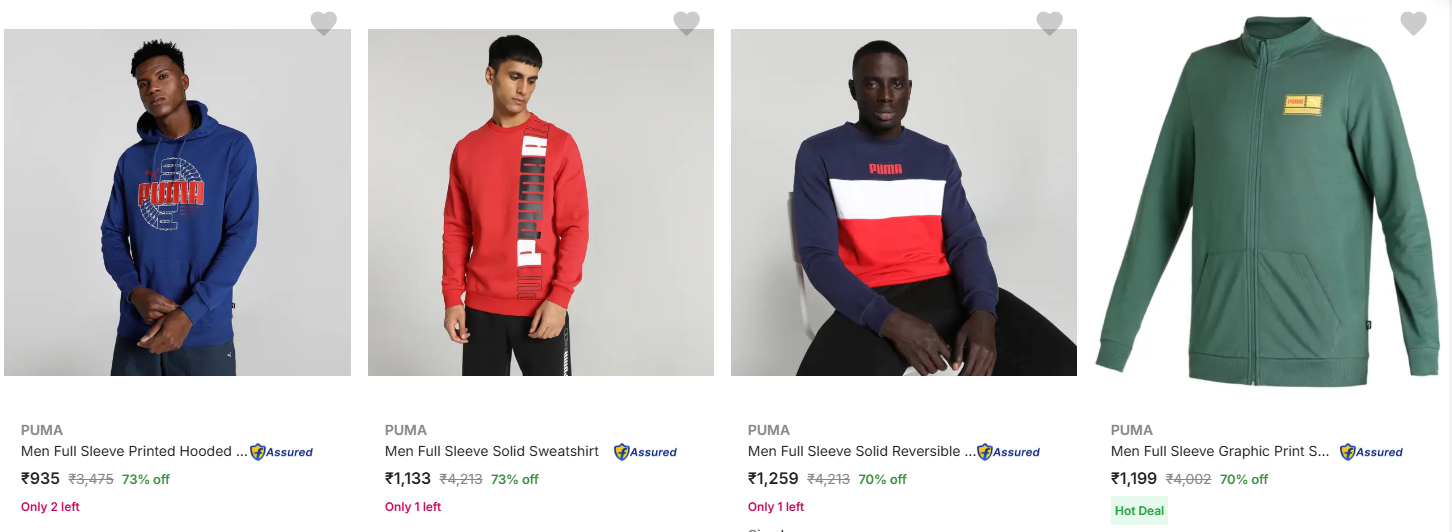Click Assured badge next to Graphic Print item
1452x532 pixels.
[1372, 452]
